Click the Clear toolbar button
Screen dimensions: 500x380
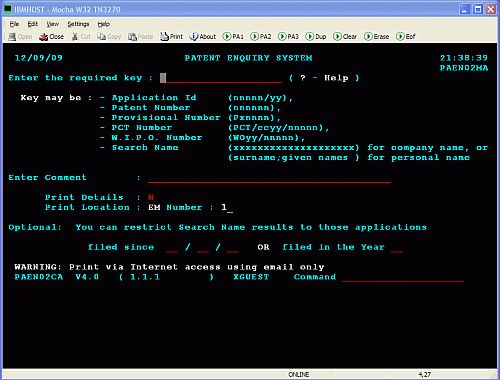coord(345,36)
